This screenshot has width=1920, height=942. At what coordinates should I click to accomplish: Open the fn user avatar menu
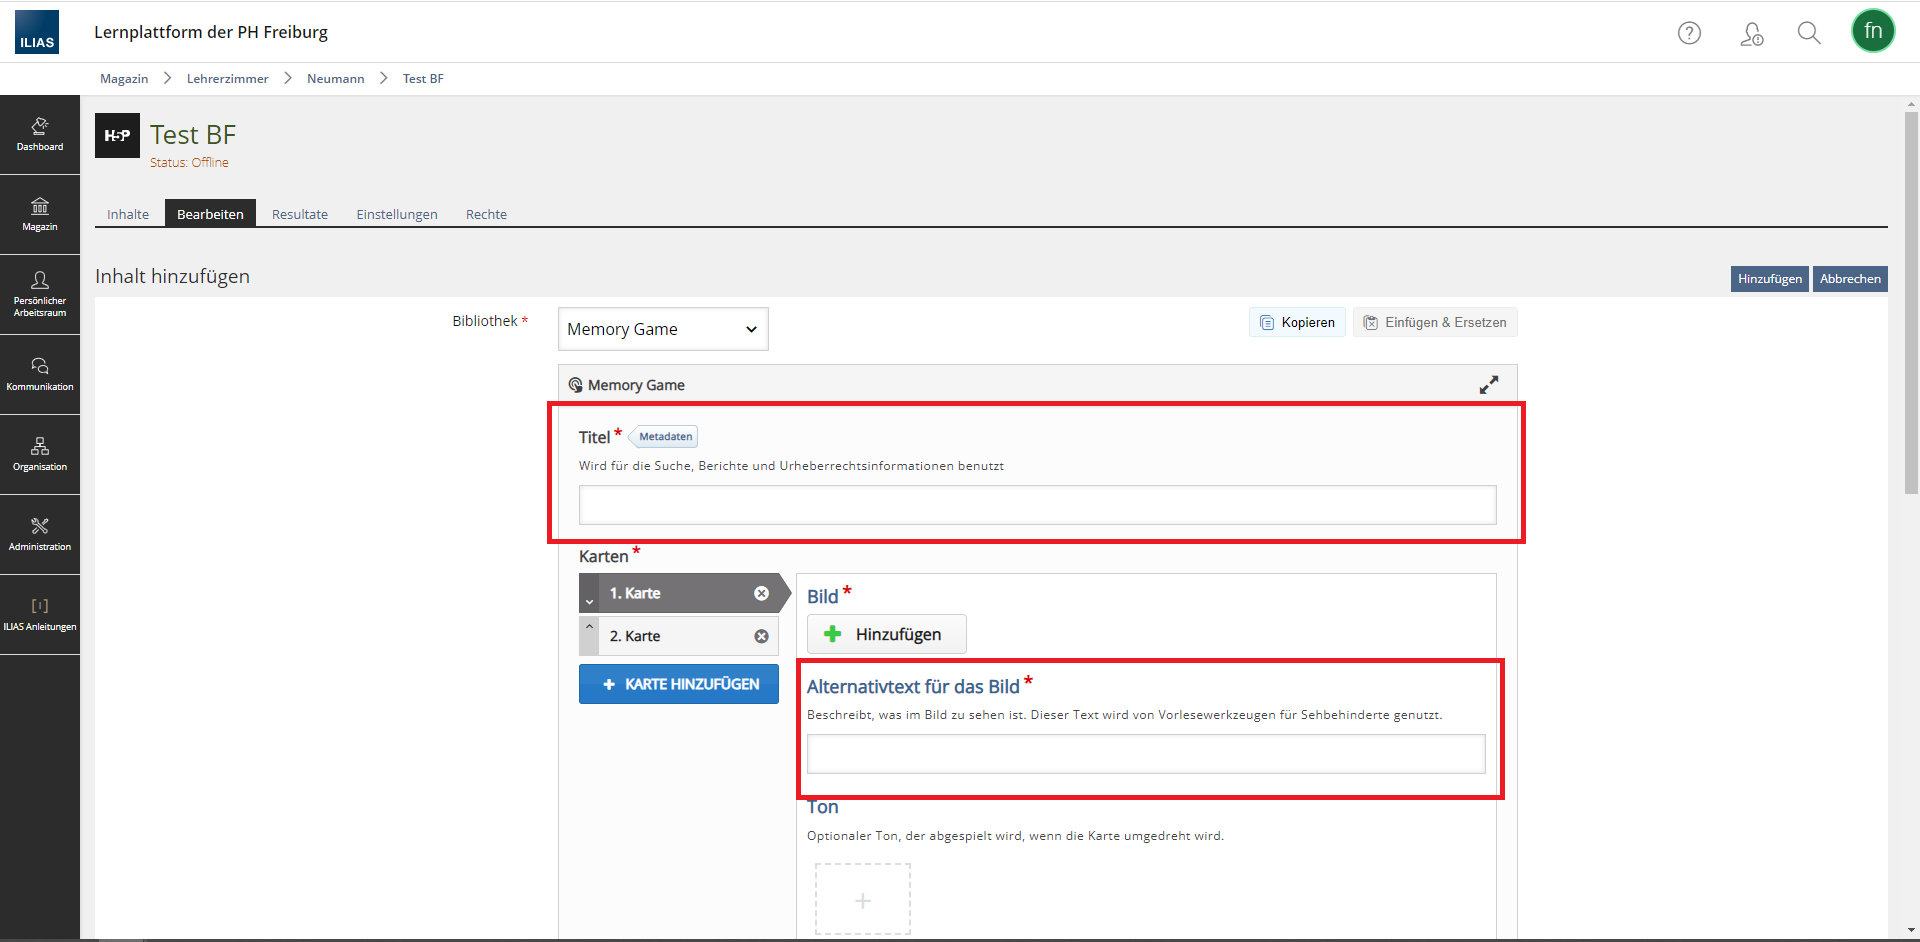[x=1873, y=31]
